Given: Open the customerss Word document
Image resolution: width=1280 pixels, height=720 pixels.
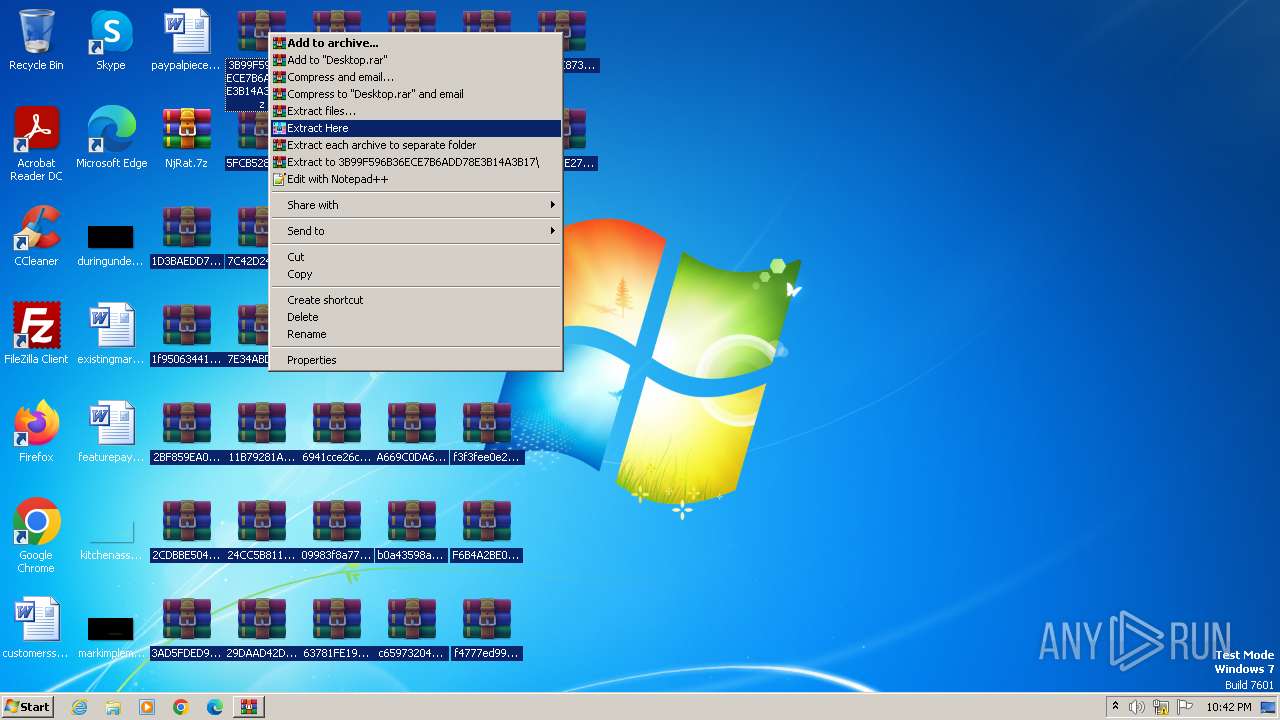Looking at the screenshot, I should tap(36, 629).
